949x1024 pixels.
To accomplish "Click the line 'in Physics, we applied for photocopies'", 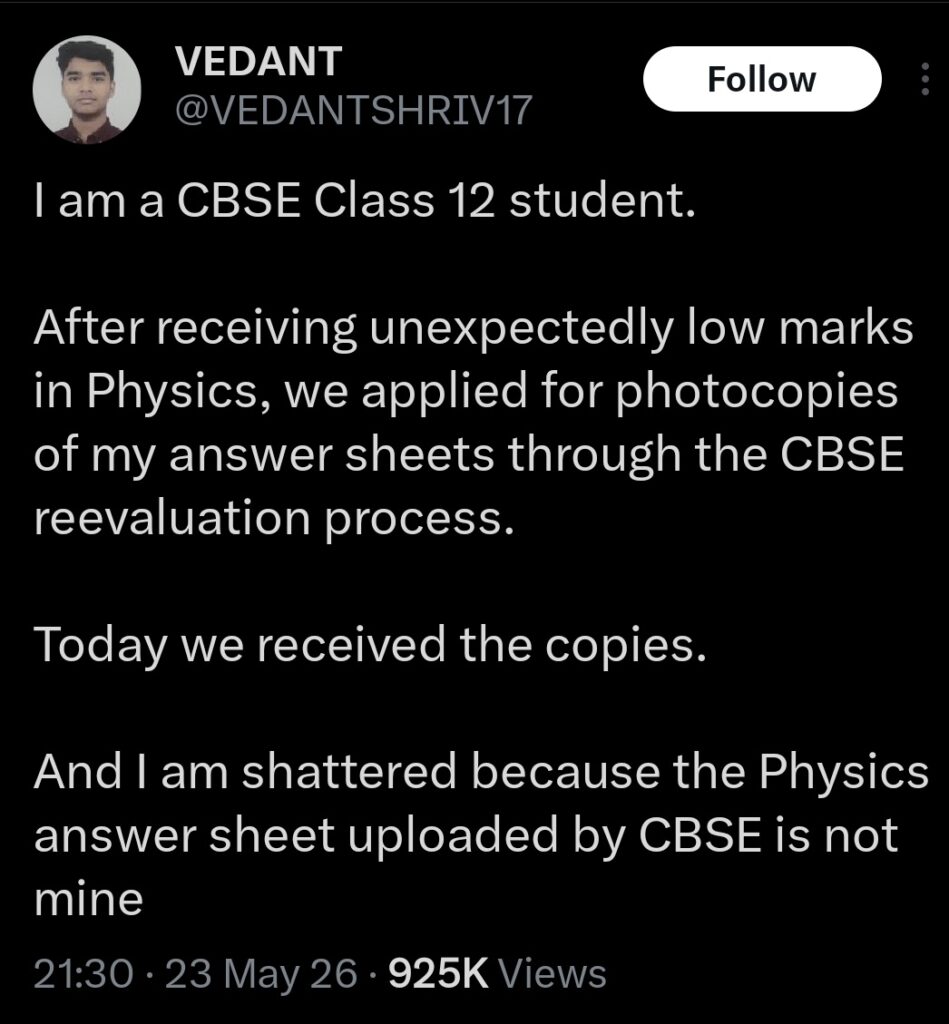I will click(x=466, y=391).
